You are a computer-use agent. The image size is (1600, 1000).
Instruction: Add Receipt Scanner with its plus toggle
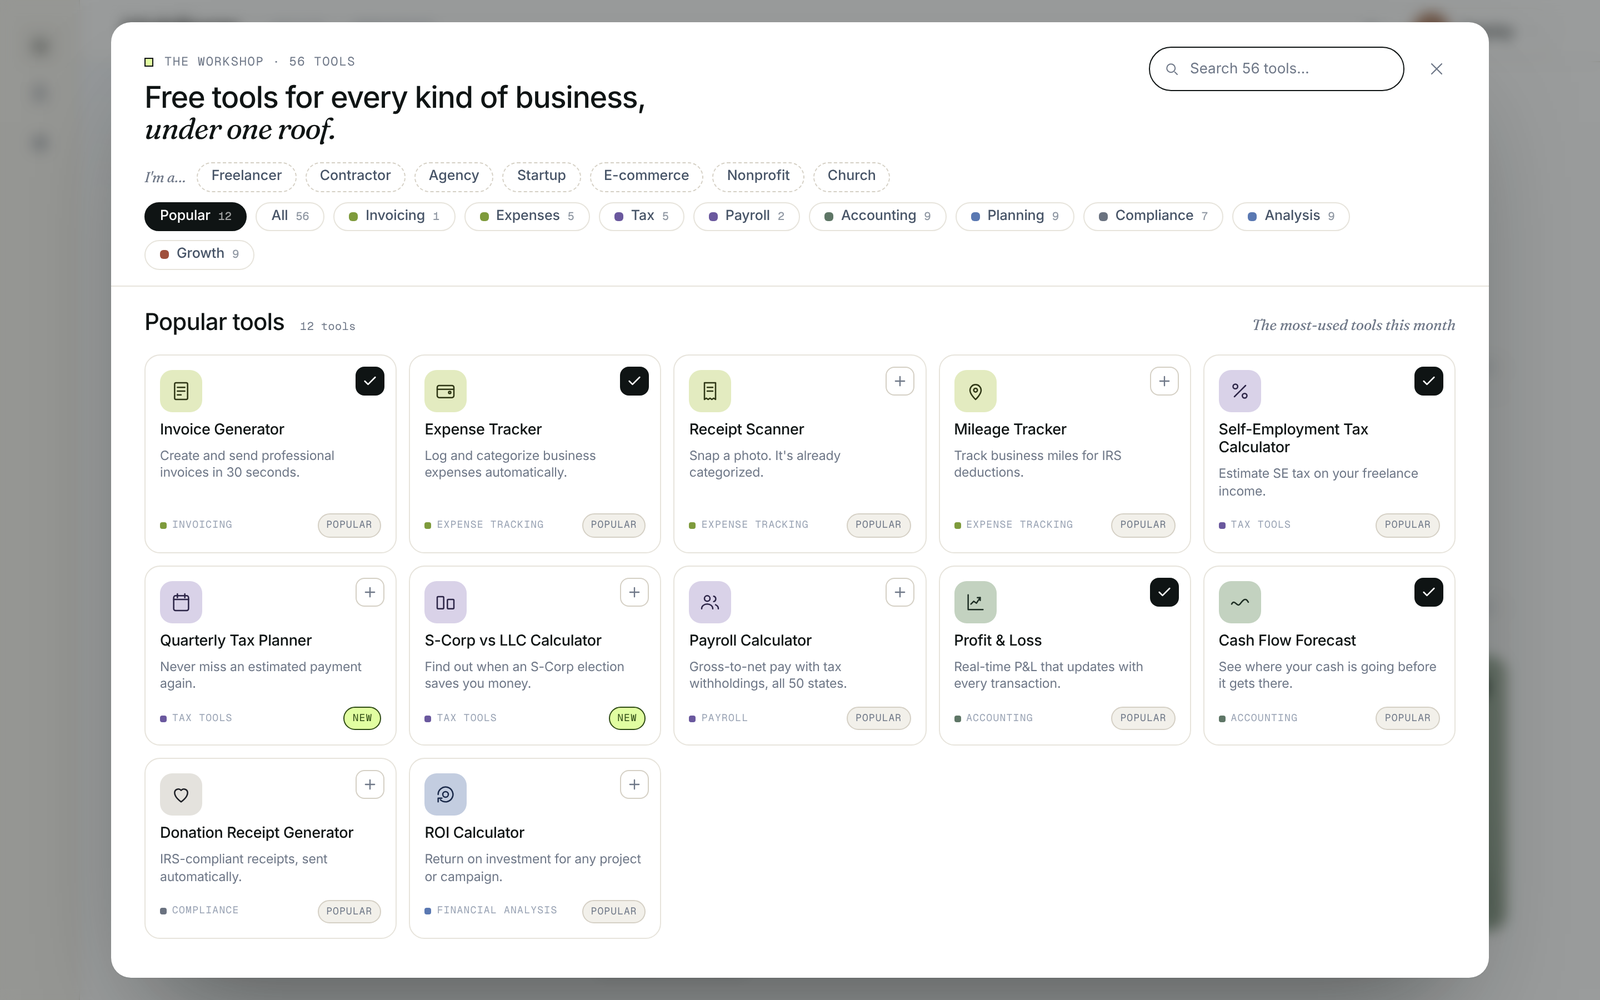[900, 381]
